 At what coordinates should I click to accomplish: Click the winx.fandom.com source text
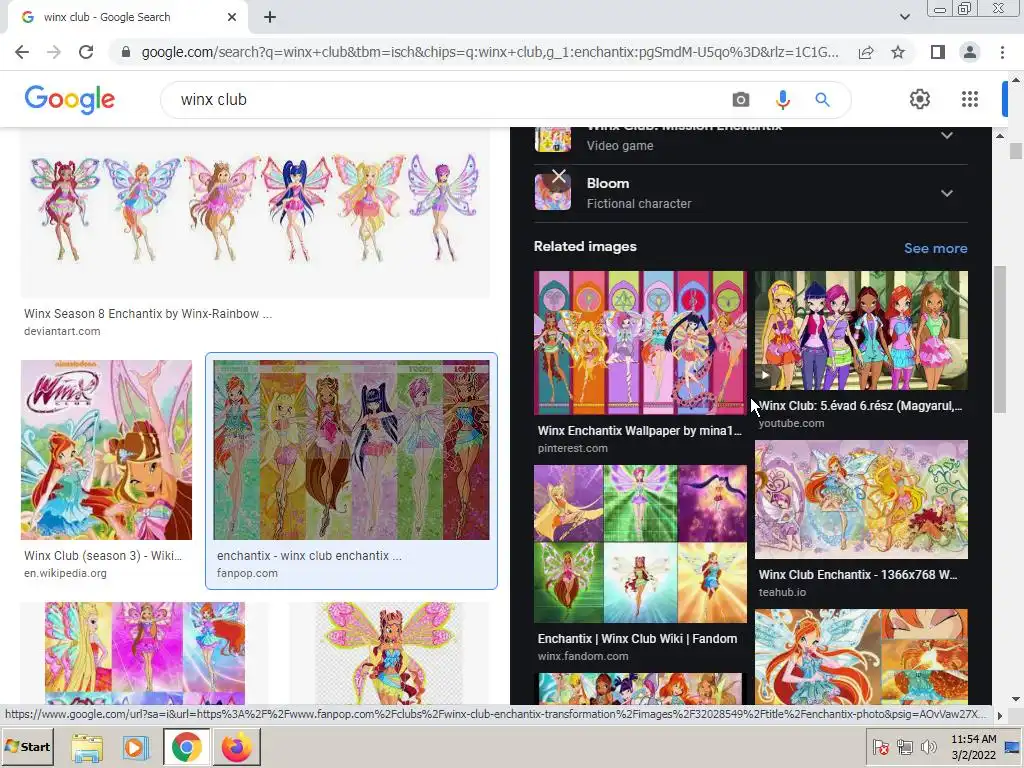(x=583, y=656)
